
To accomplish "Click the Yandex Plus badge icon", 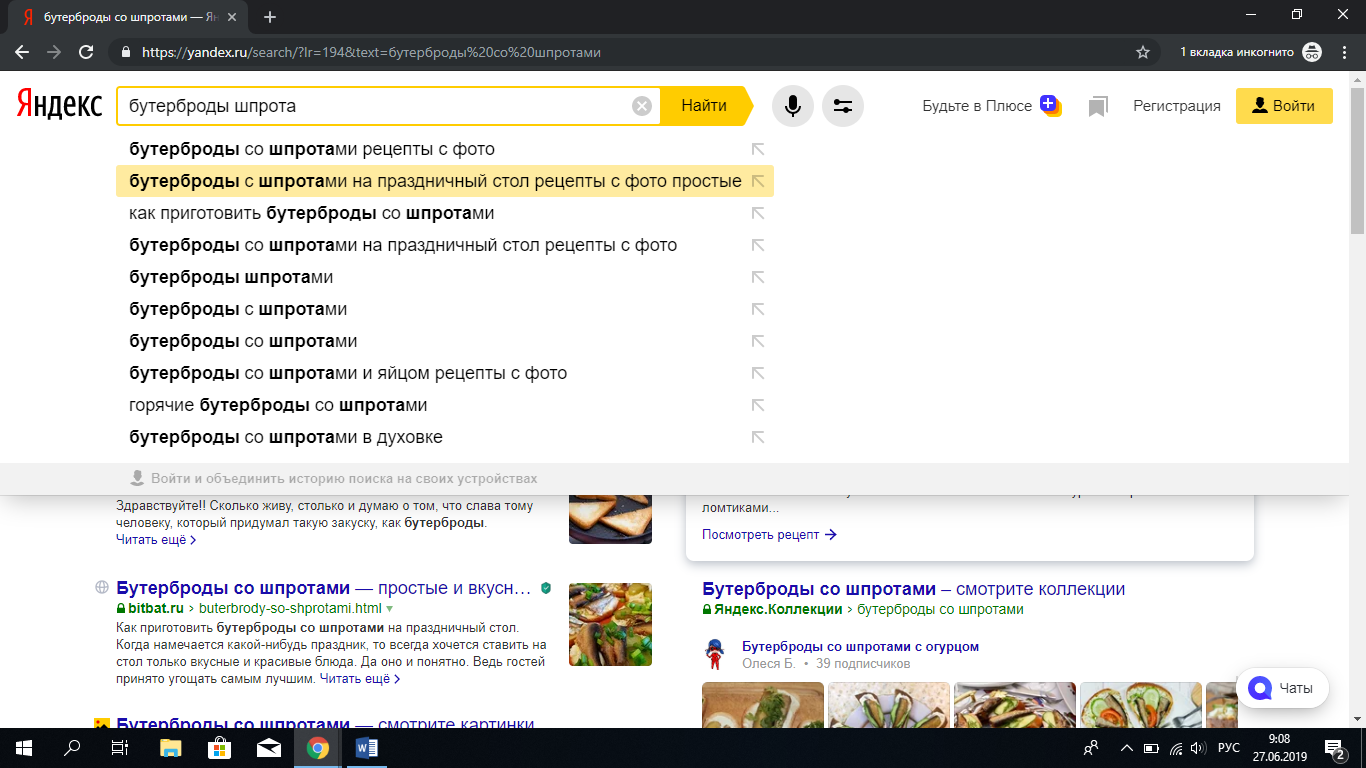I will tap(1050, 105).
